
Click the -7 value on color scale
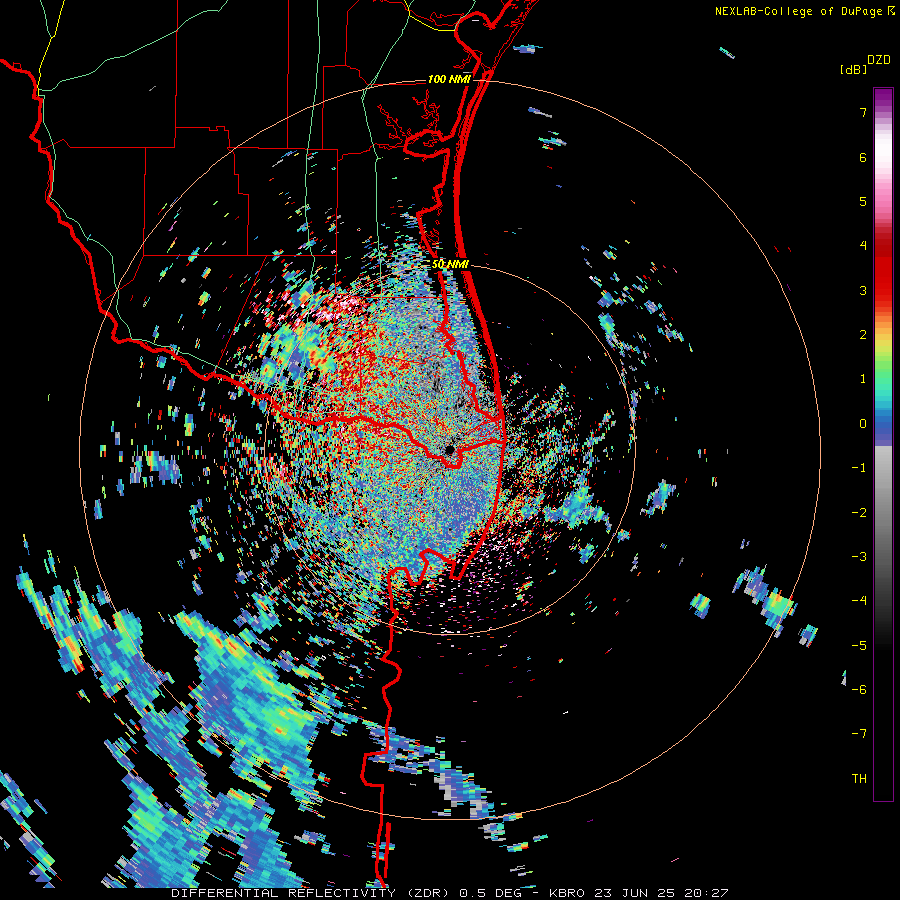pyautogui.click(x=859, y=734)
